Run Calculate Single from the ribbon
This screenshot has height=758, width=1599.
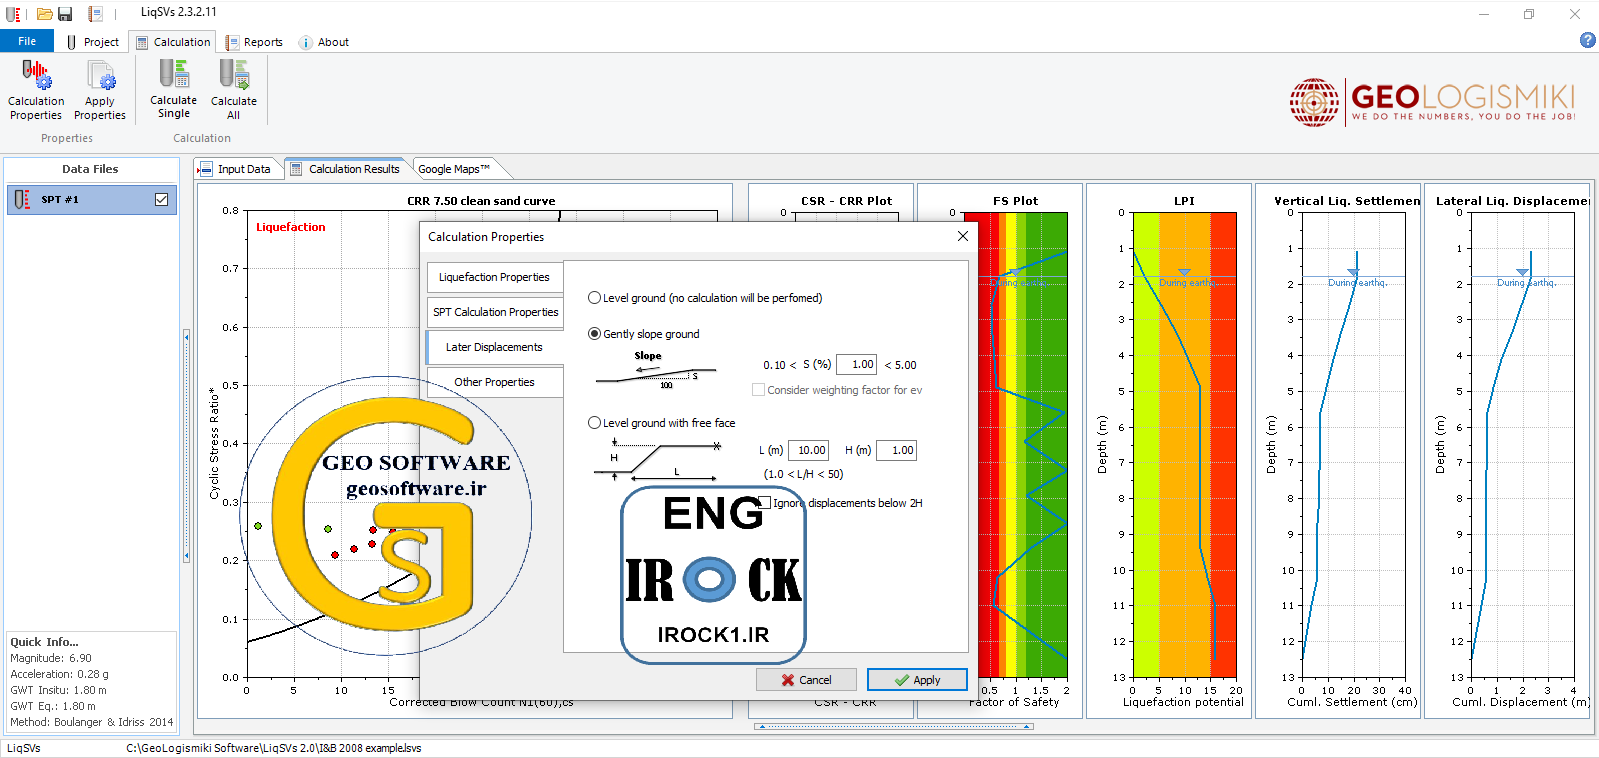point(174,89)
